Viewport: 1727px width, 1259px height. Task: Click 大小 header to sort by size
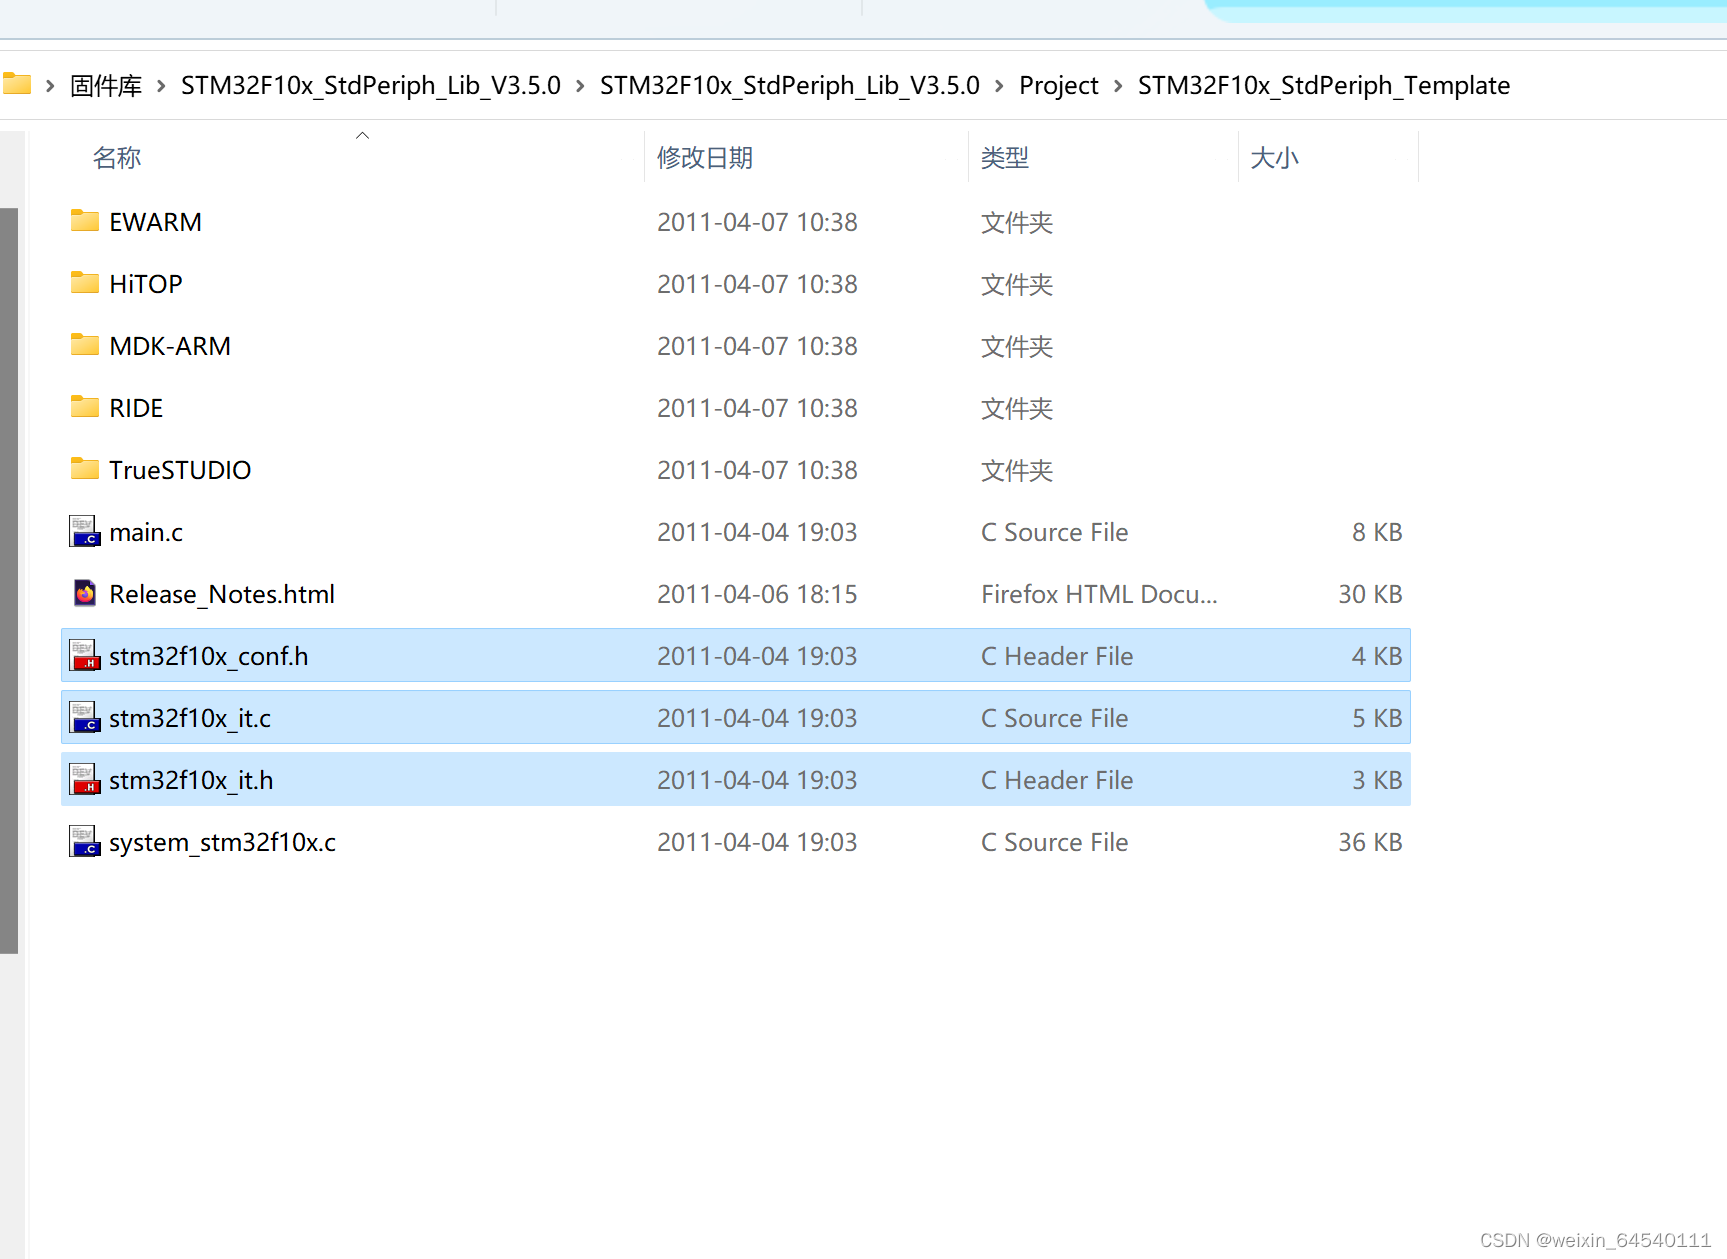click(1274, 157)
